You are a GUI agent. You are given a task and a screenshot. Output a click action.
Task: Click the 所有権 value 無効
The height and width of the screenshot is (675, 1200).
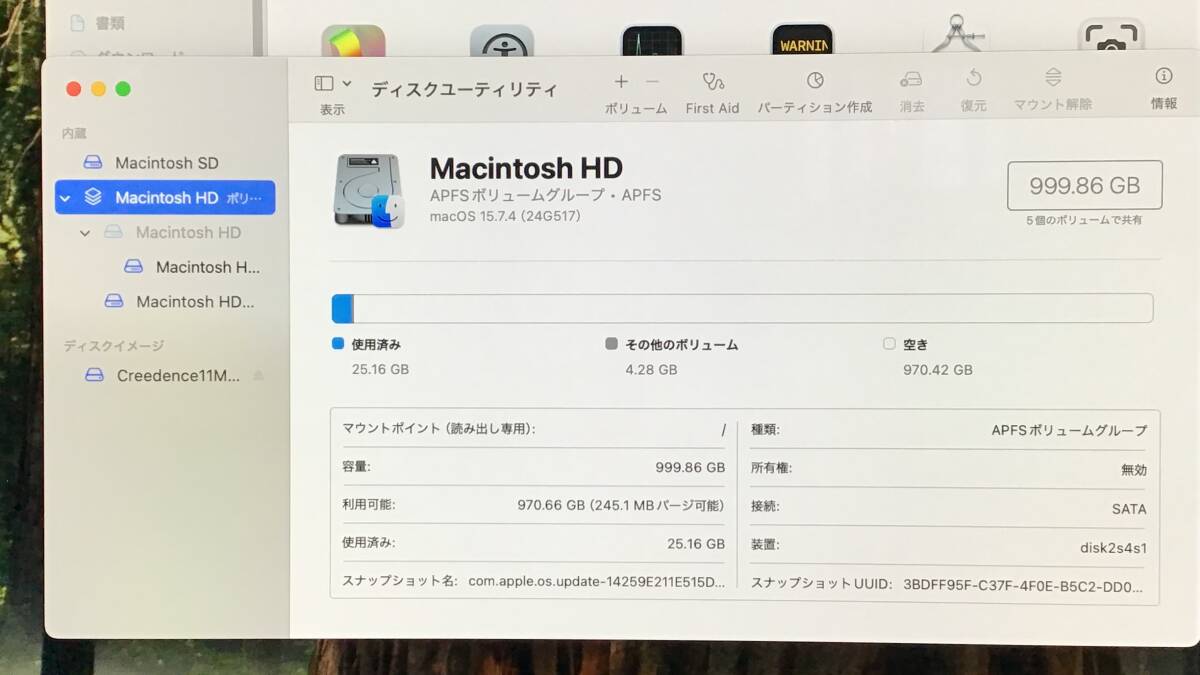tap(1134, 469)
